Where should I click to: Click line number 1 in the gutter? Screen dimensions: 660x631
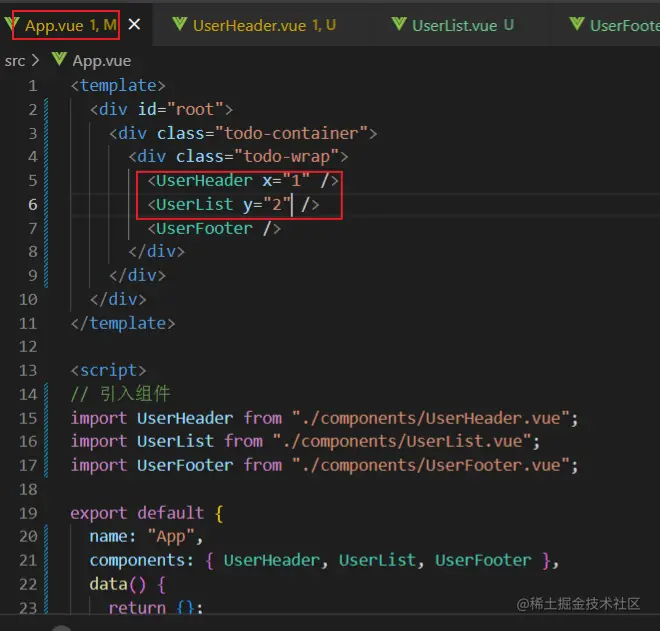(33, 86)
